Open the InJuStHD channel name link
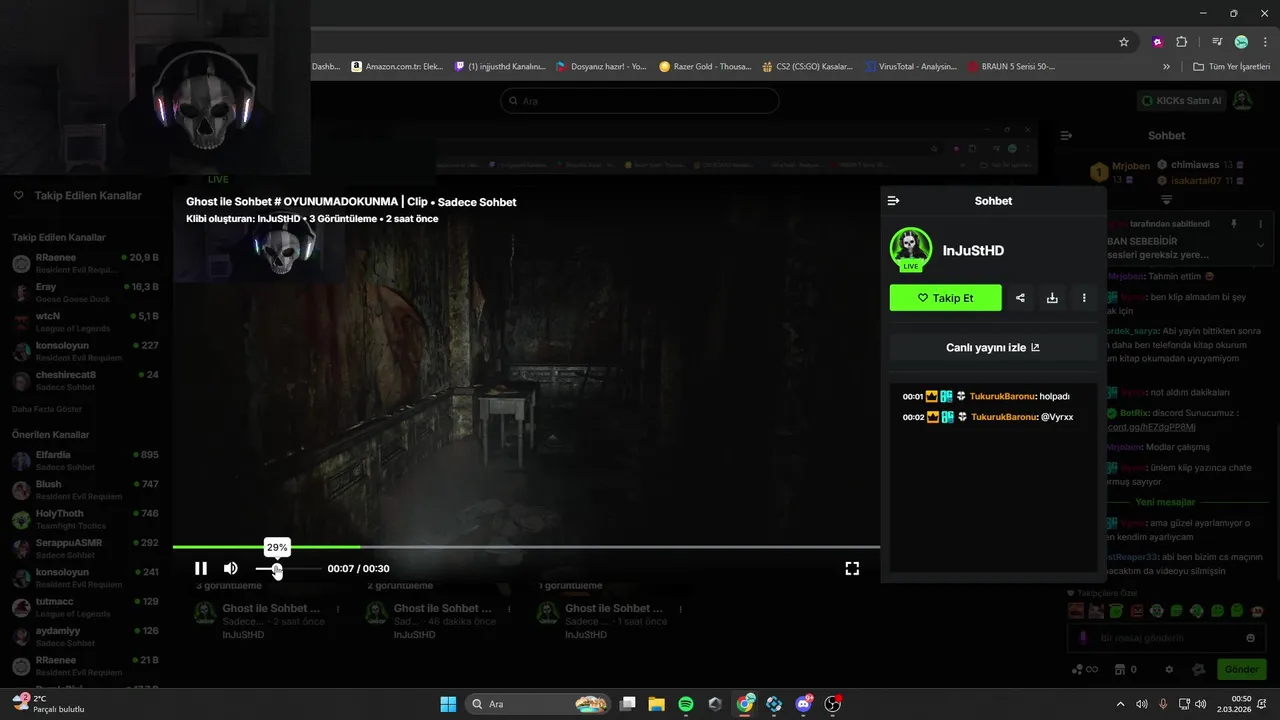The image size is (1280, 720). point(973,251)
